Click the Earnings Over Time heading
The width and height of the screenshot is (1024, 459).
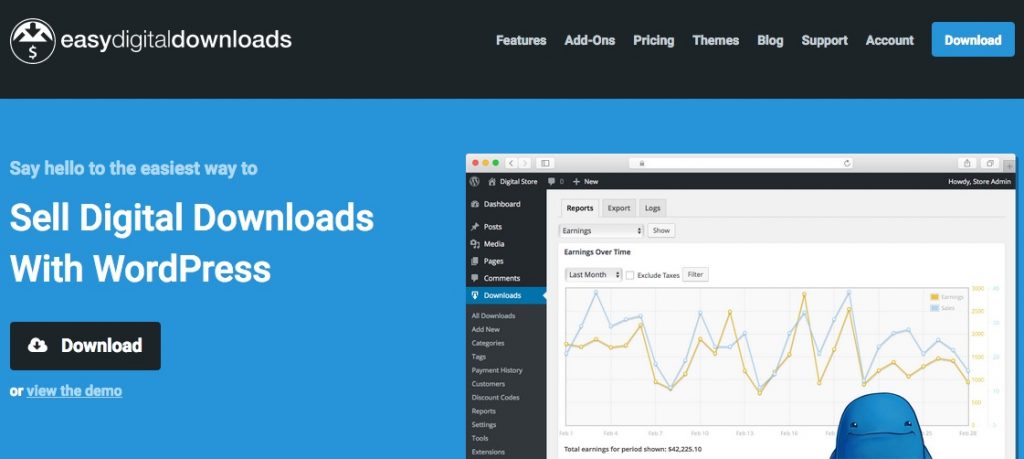tap(597, 252)
